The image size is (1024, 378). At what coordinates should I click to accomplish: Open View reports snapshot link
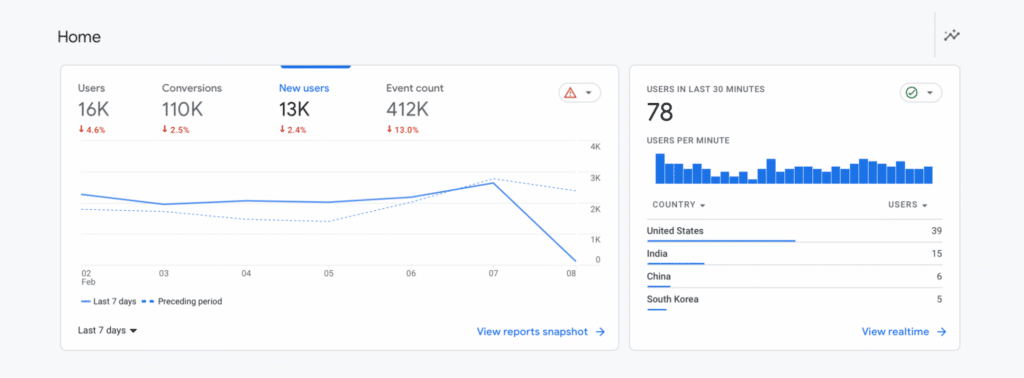[532, 332]
